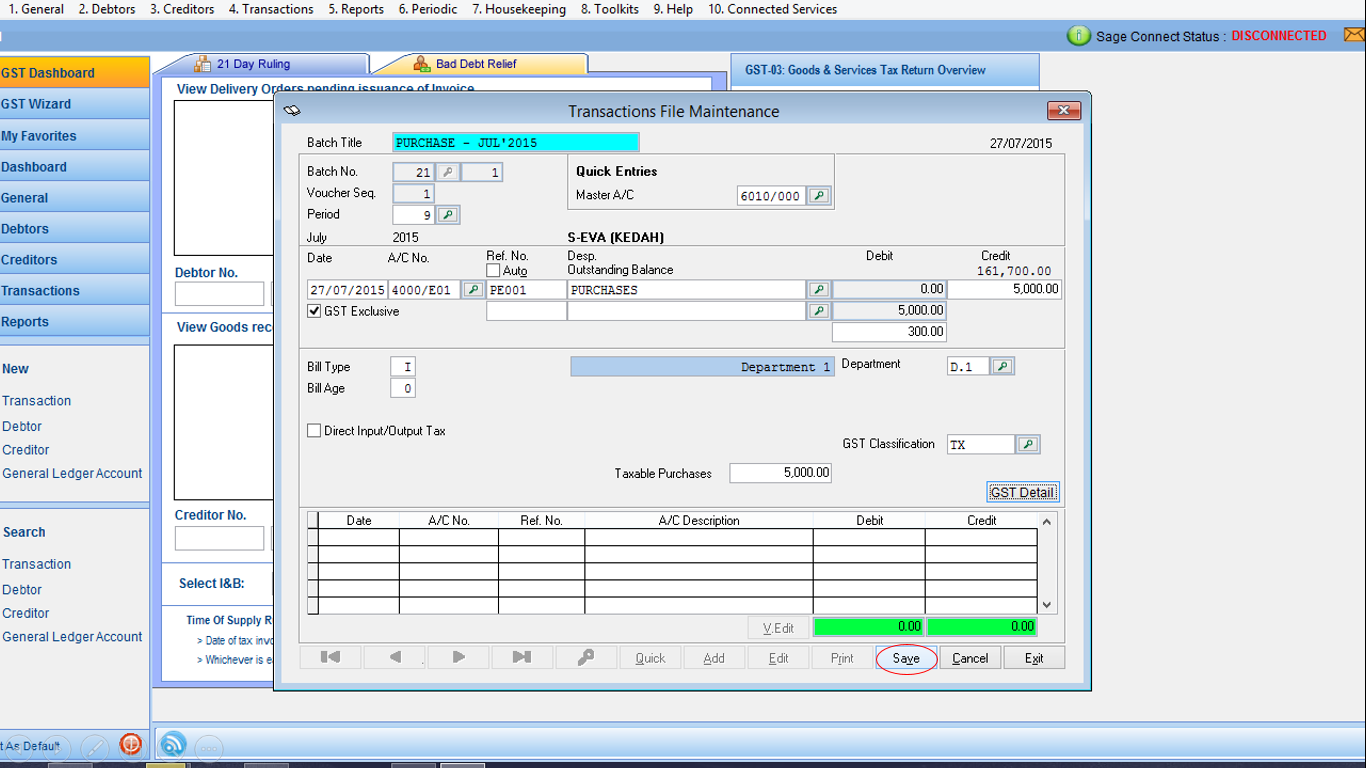The image size is (1366, 768).
Task: Open the description lookup beside PURCHASES
Action: point(819,290)
